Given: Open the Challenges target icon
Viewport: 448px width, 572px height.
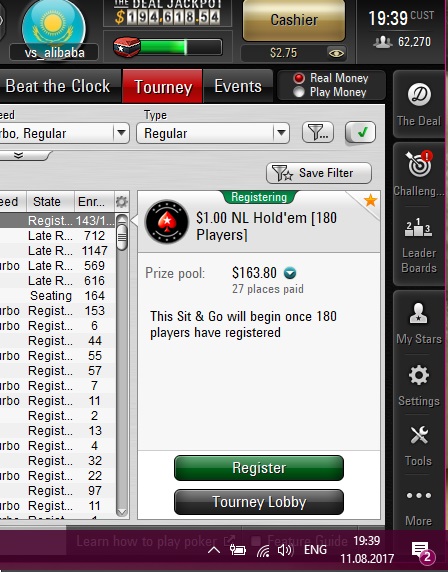Looking at the screenshot, I should point(419,164).
